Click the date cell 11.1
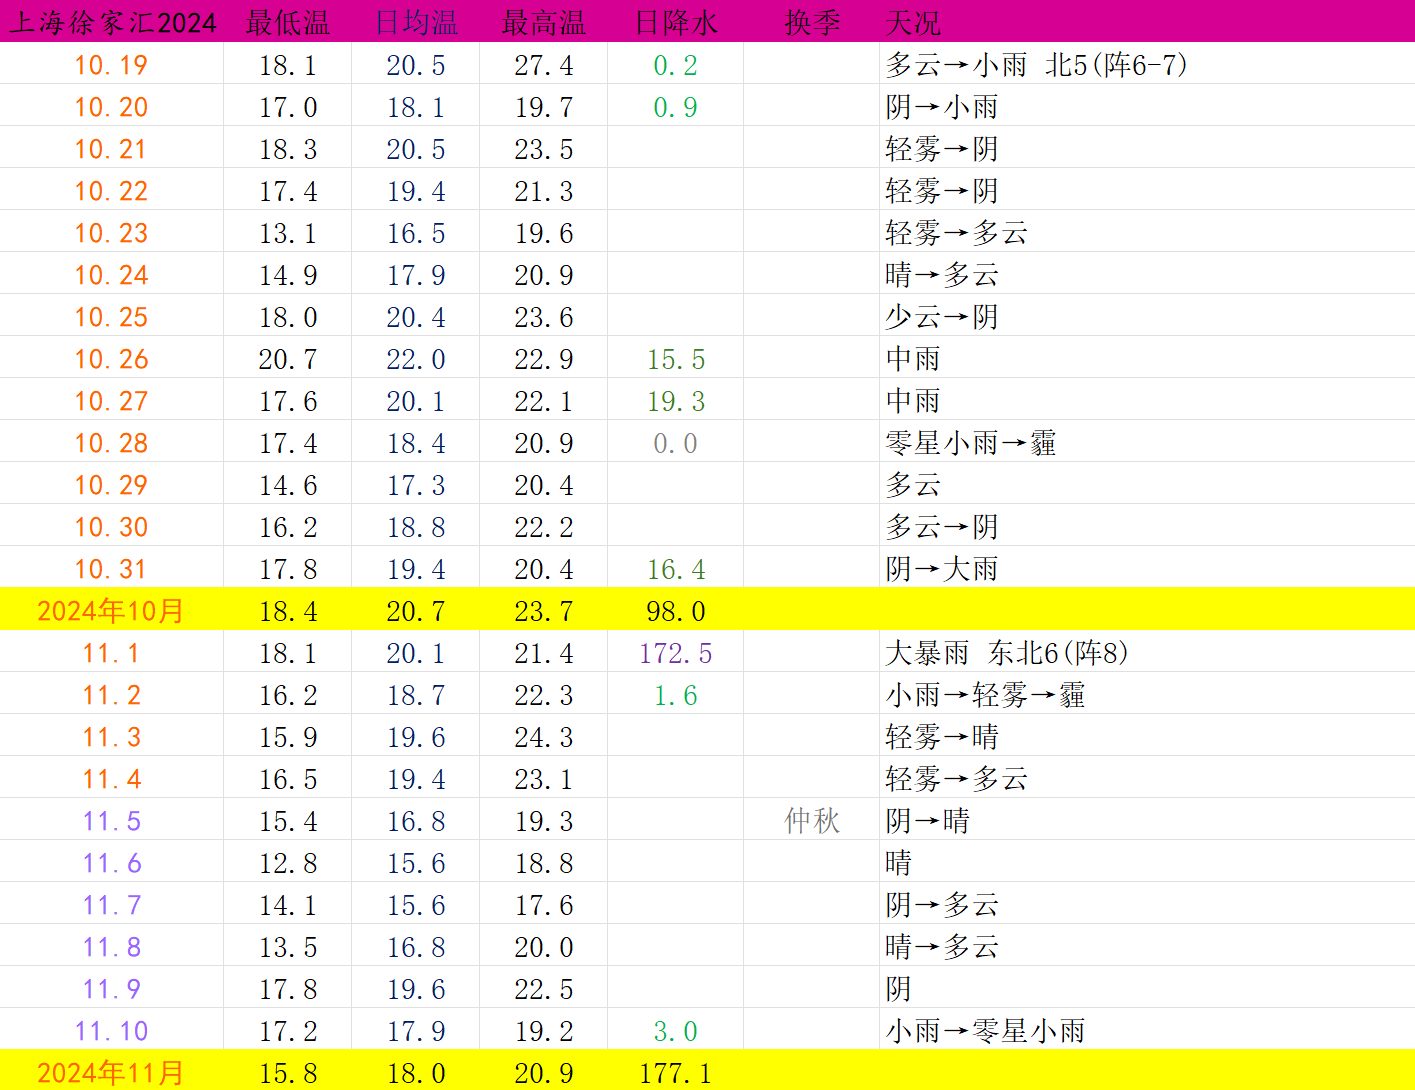The height and width of the screenshot is (1090, 1415). 111,653
